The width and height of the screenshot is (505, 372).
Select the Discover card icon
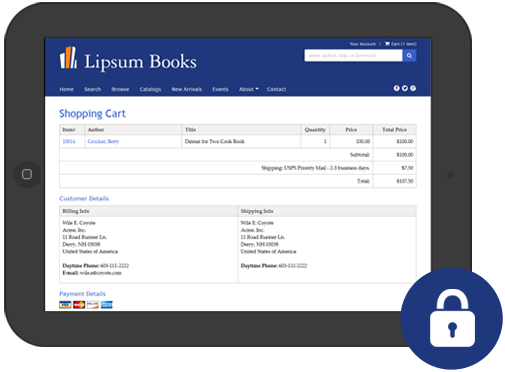(x=93, y=305)
